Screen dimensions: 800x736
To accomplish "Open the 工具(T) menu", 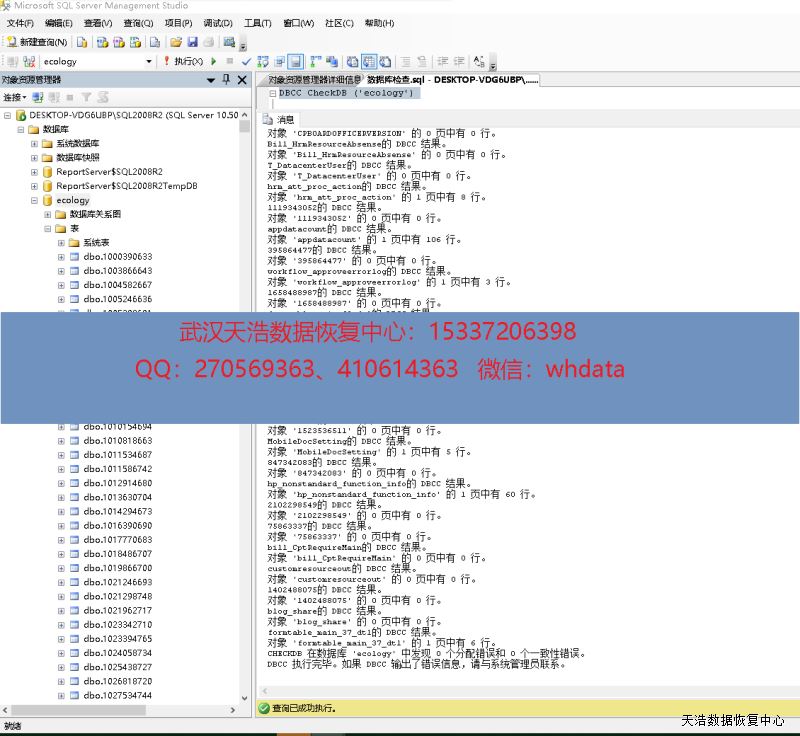I will tap(257, 23).
